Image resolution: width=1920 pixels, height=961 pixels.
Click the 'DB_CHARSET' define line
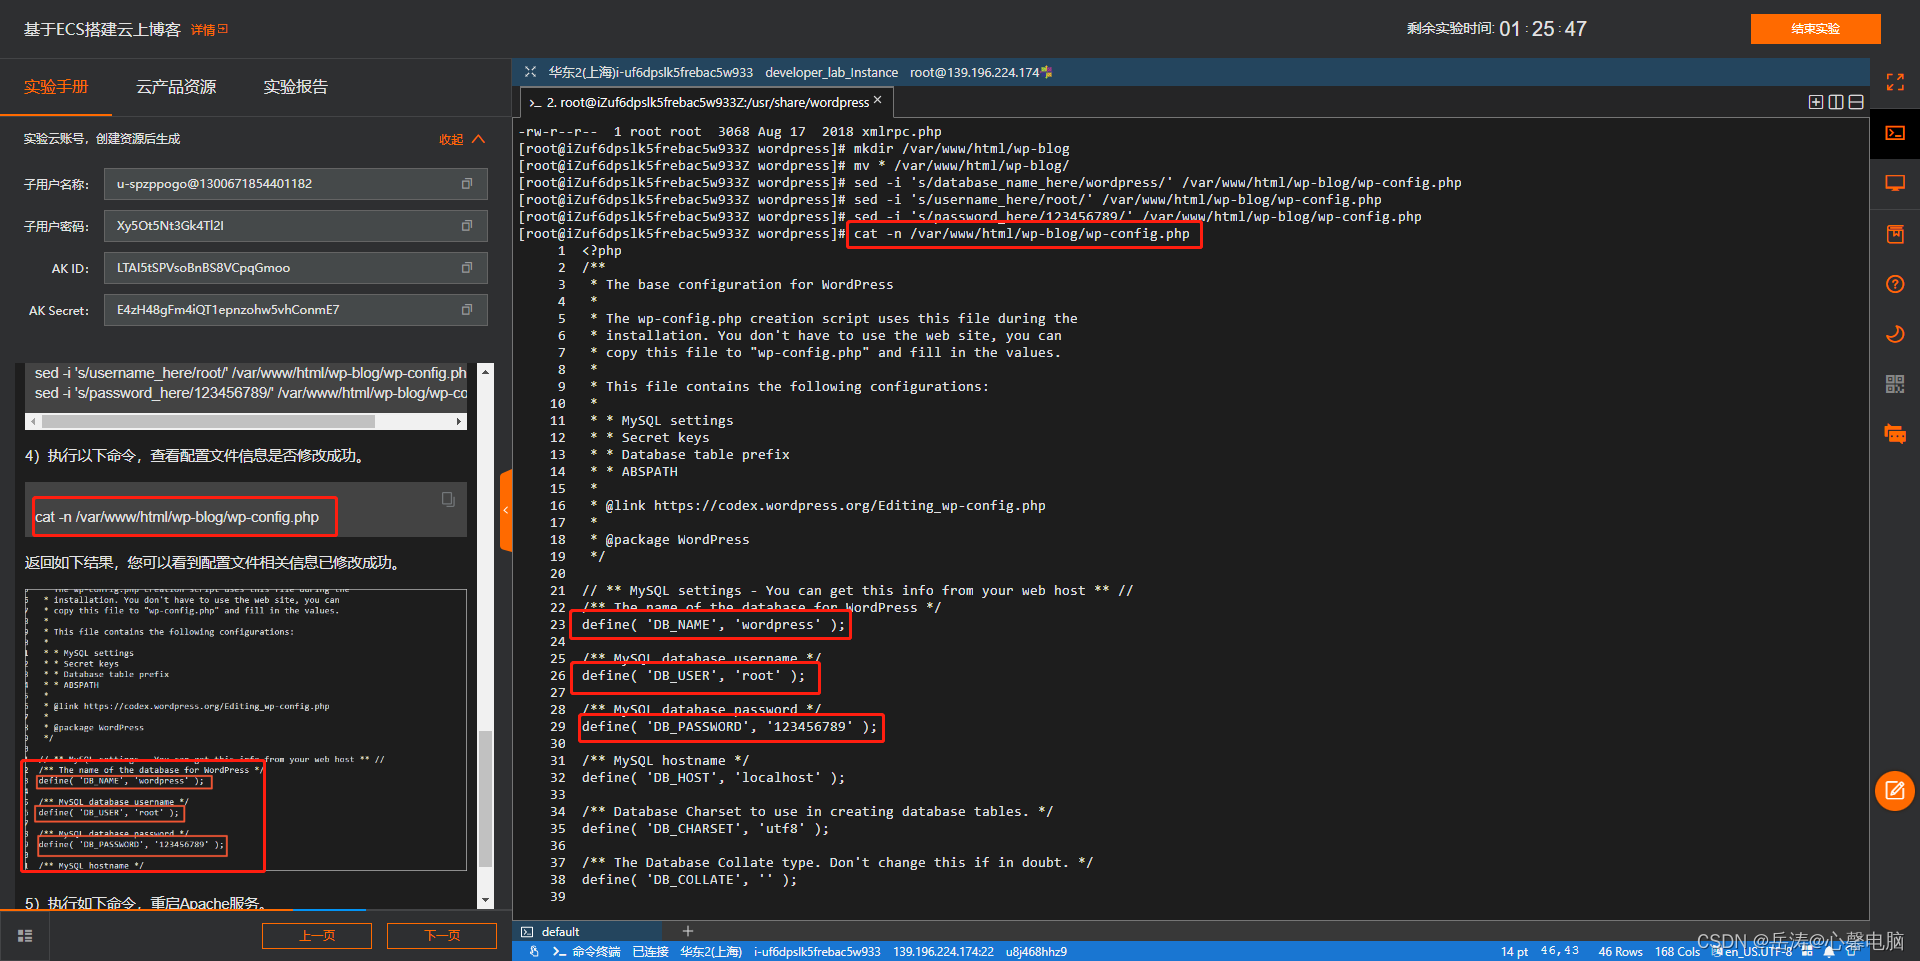[x=705, y=829]
